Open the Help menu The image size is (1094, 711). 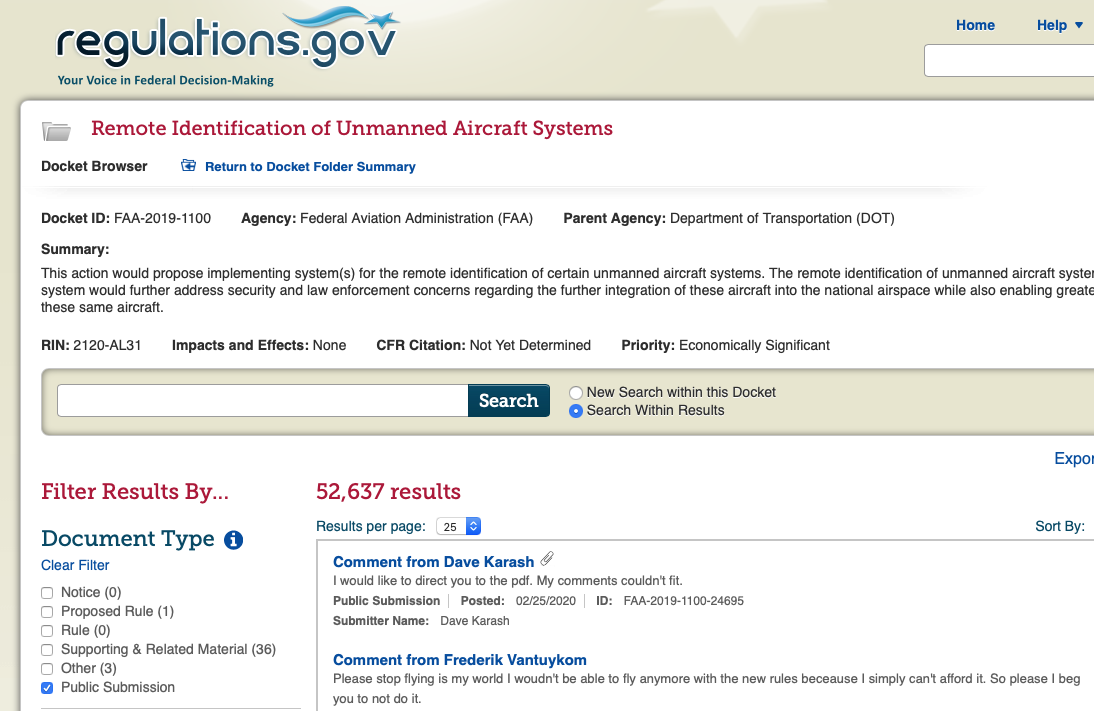pyautogui.click(x=1051, y=25)
